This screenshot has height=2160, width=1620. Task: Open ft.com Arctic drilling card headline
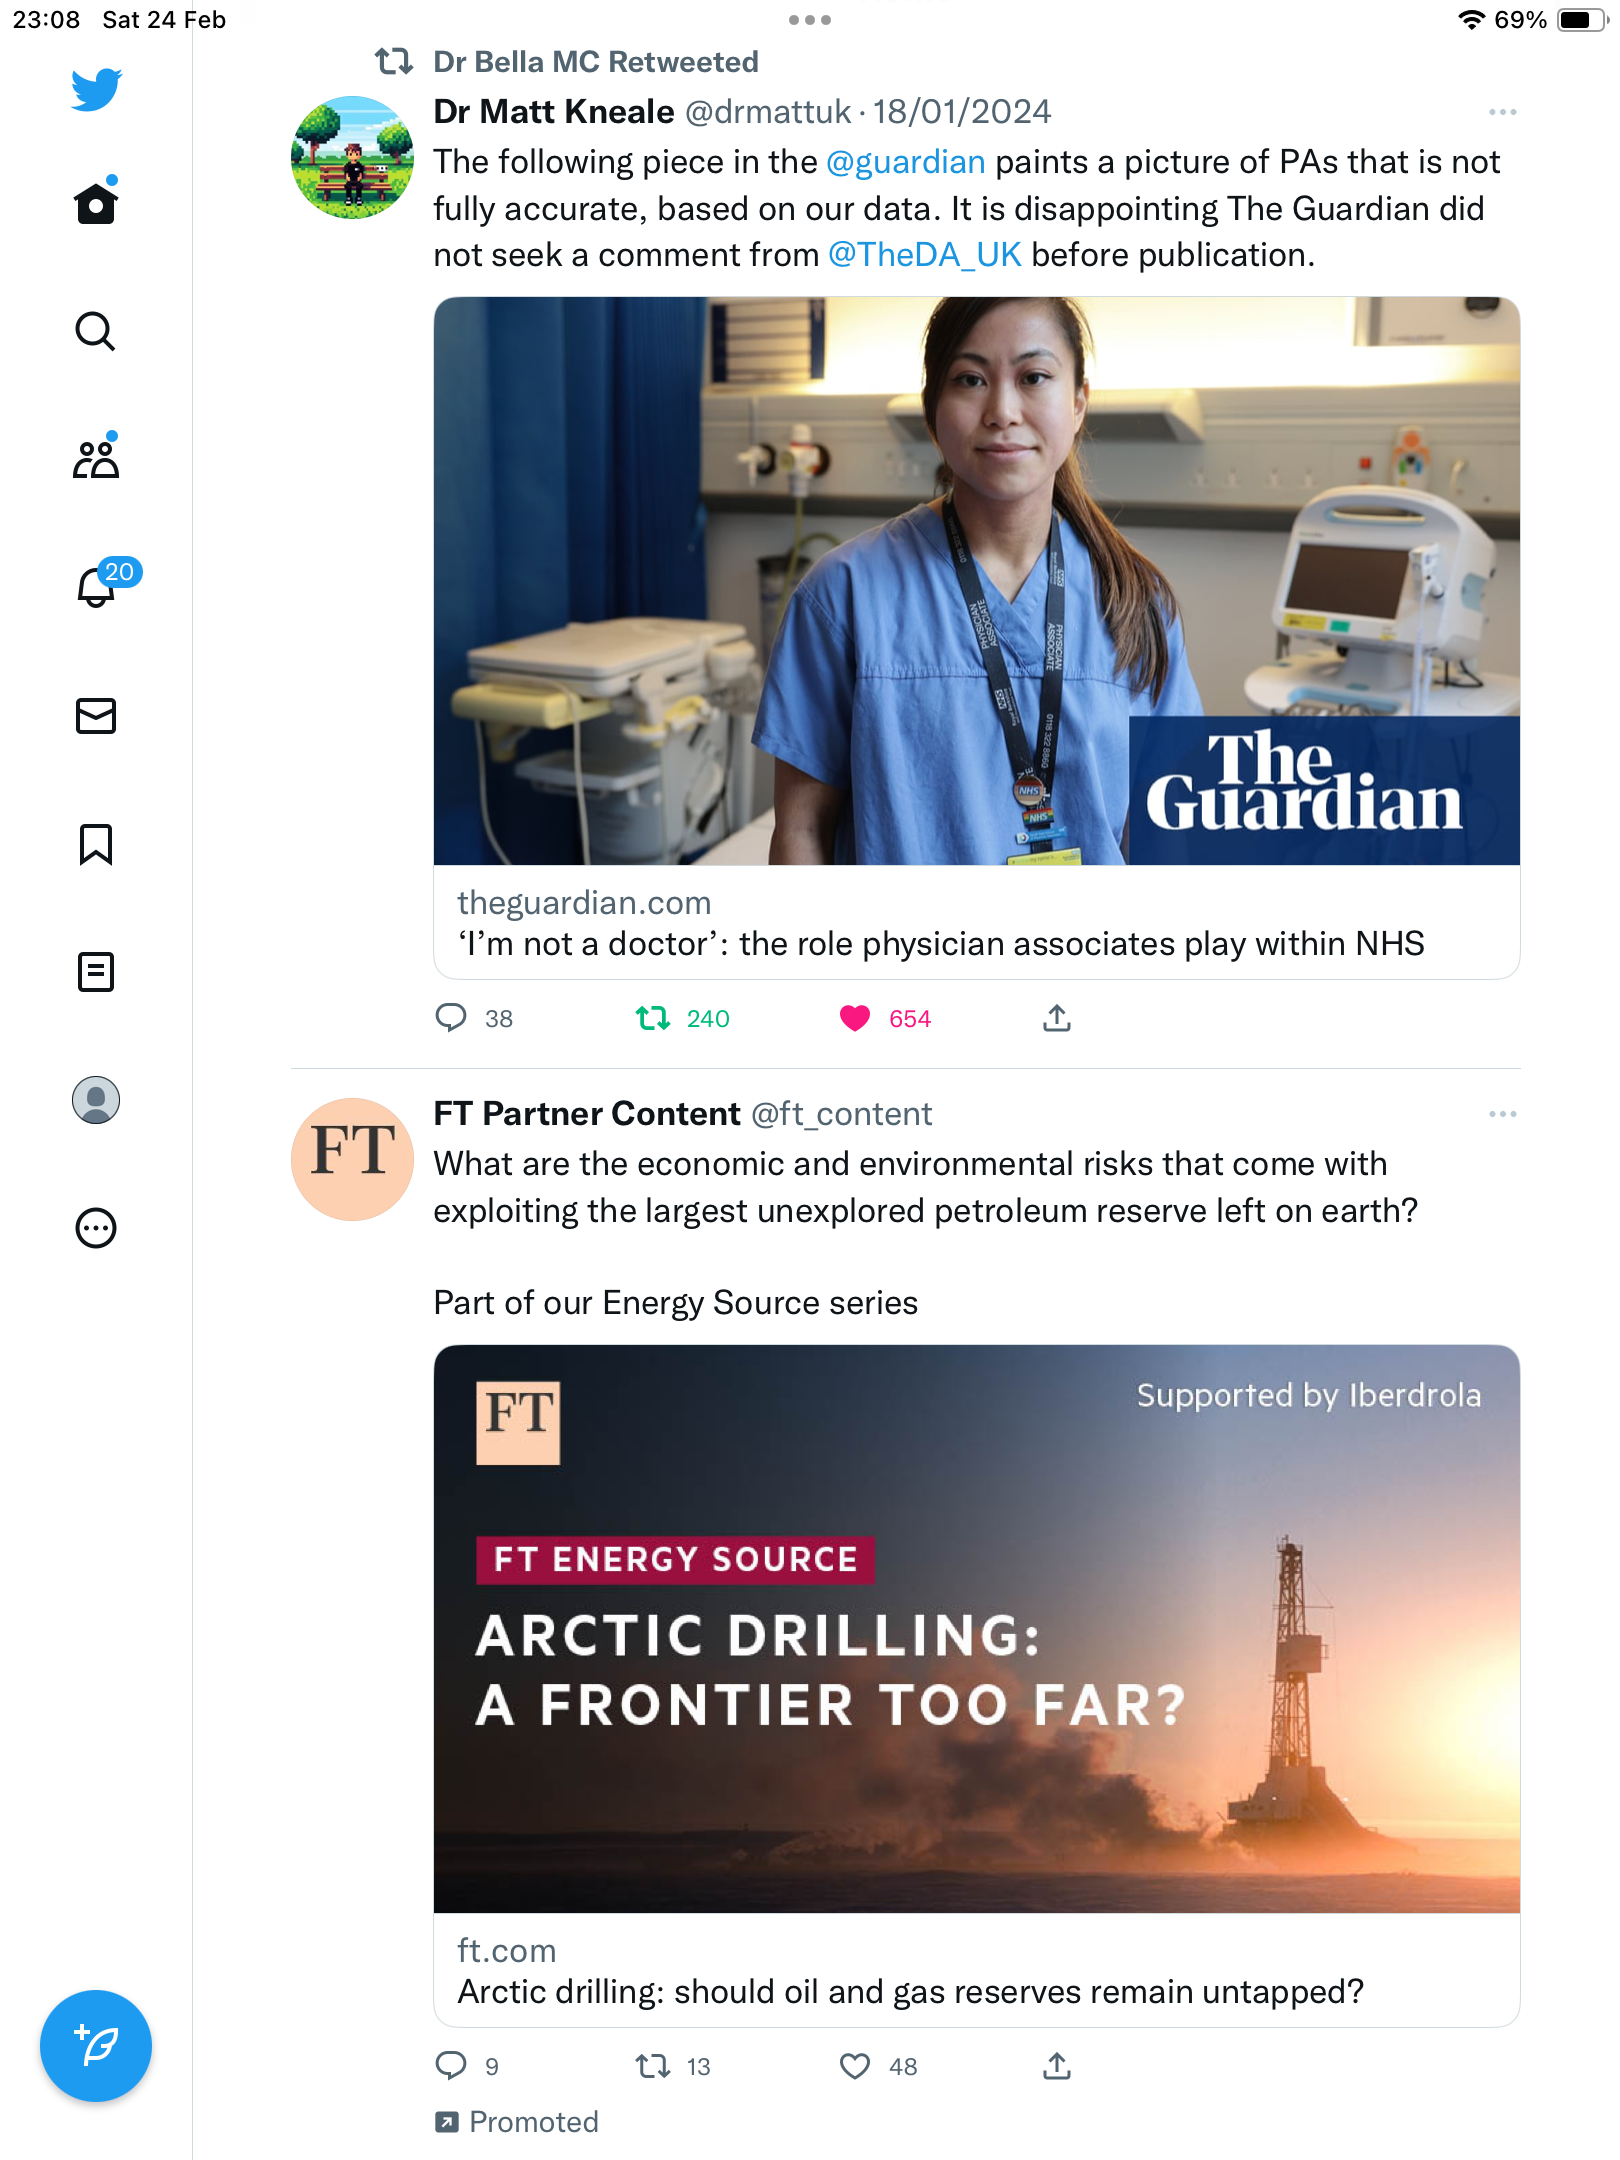pyautogui.click(x=911, y=1991)
